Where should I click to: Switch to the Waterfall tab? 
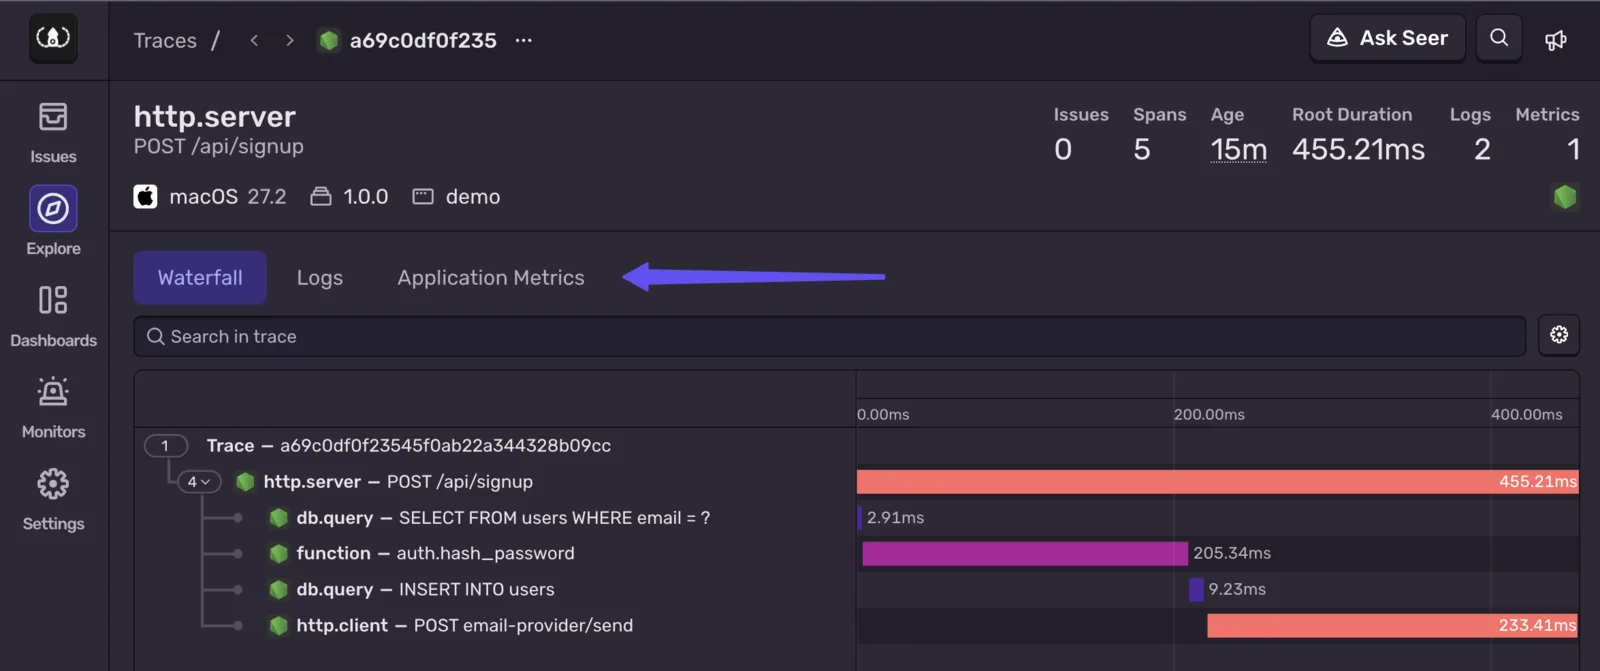pos(200,277)
